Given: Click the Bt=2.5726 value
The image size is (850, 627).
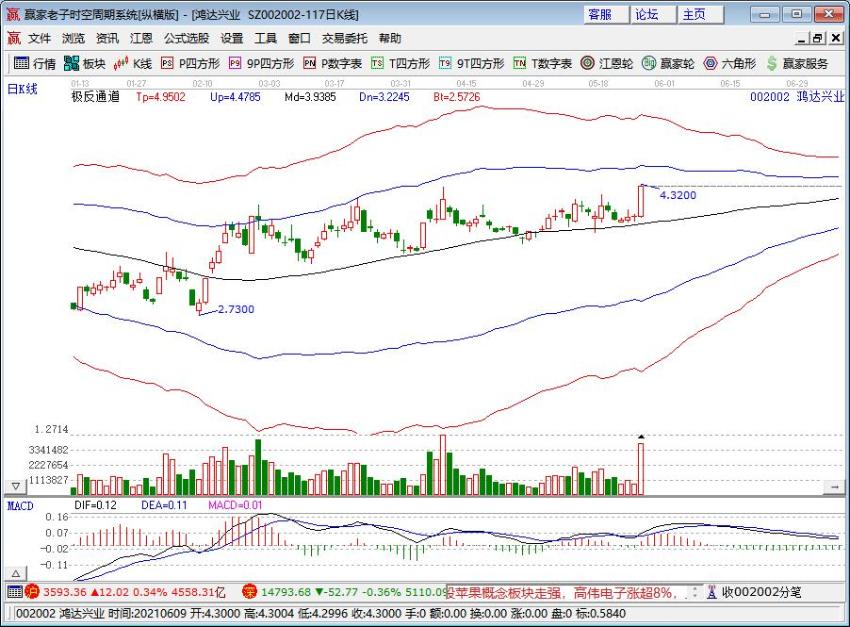Looking at the screenshot, I should click(x=457, y=97).
